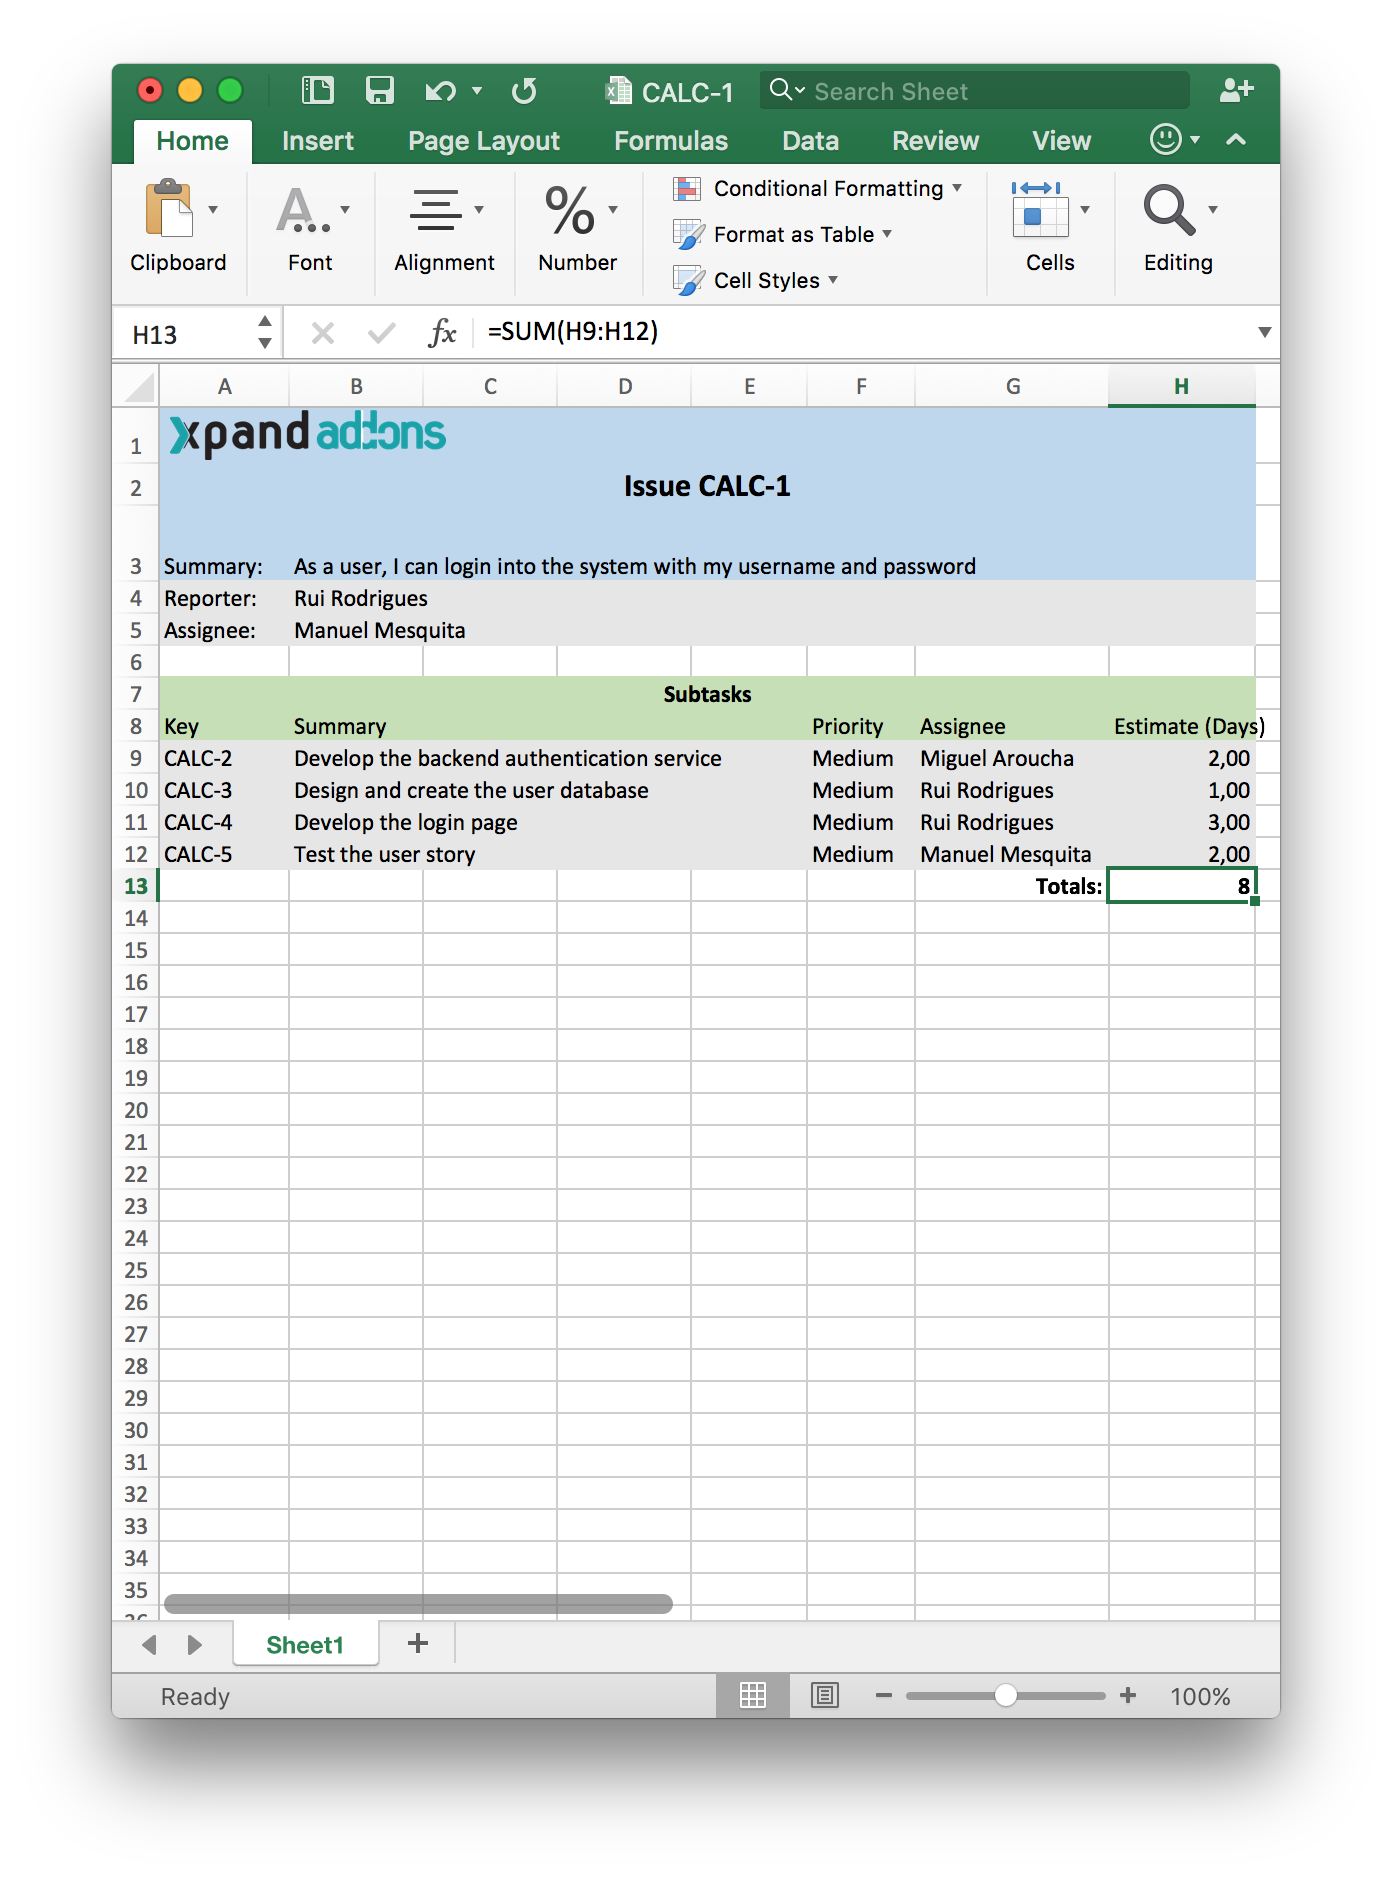Screen dimensions: 1392x1878
Task: Click the Clipboard paste icon
Action: point(169,209)
